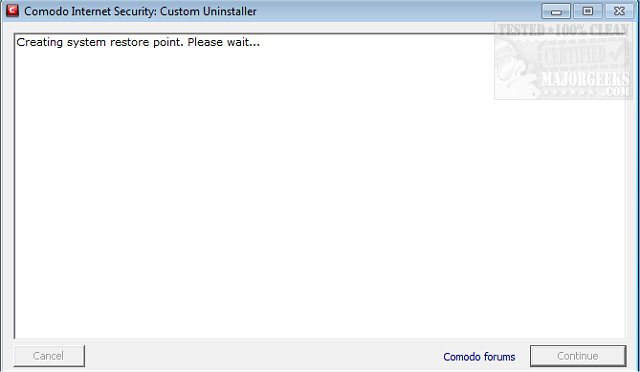Click the Comodo red shield title icon
Viewport: 640px width, 372px height.
[x=12, y=11]
